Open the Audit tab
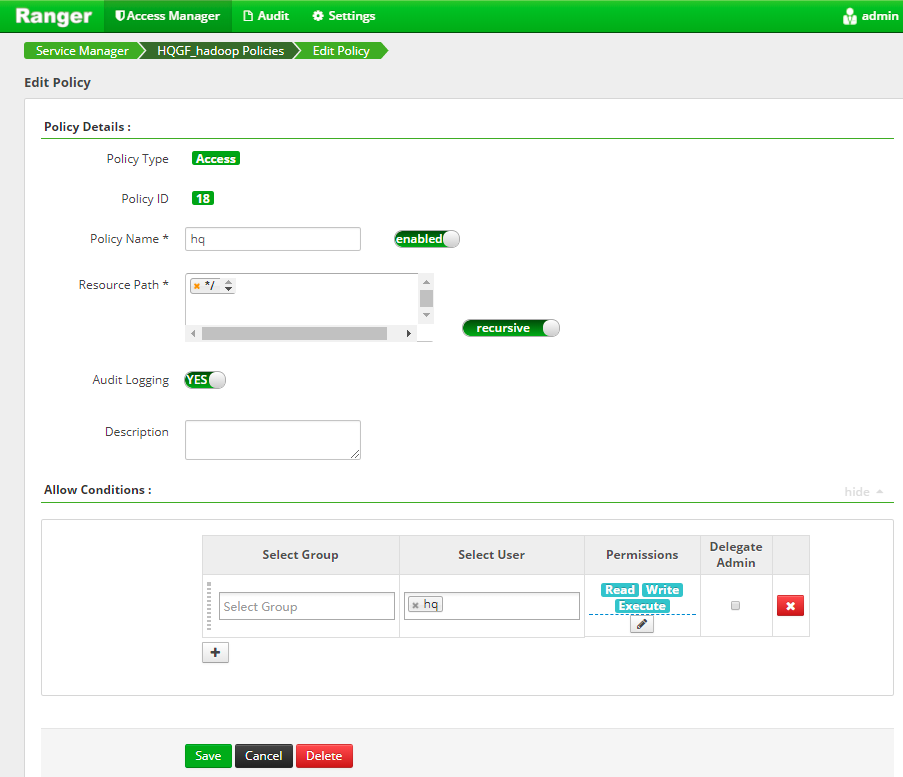903x777 pixels. [266, 16]
